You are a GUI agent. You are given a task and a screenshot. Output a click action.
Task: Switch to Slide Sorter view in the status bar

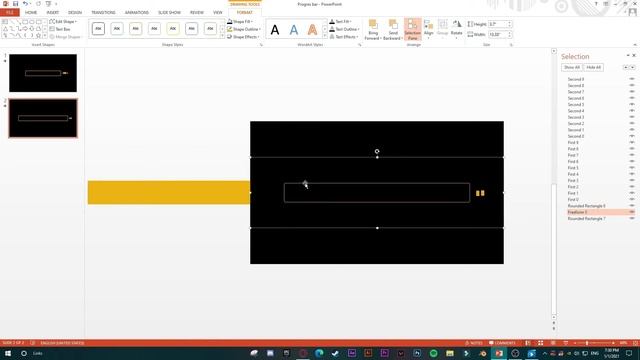coord(540,343)
